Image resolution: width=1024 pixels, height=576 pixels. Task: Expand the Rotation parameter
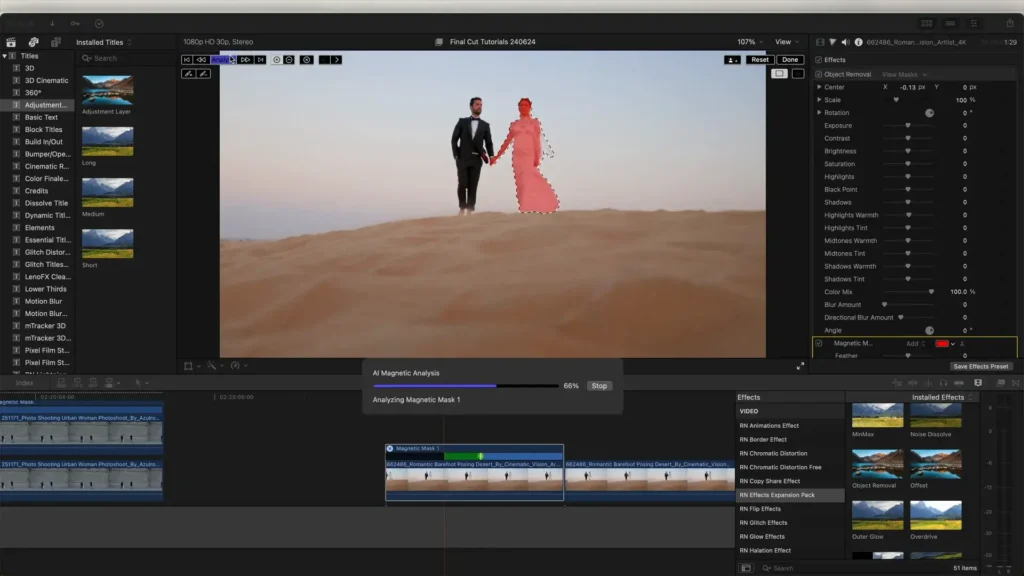(820, 112)
